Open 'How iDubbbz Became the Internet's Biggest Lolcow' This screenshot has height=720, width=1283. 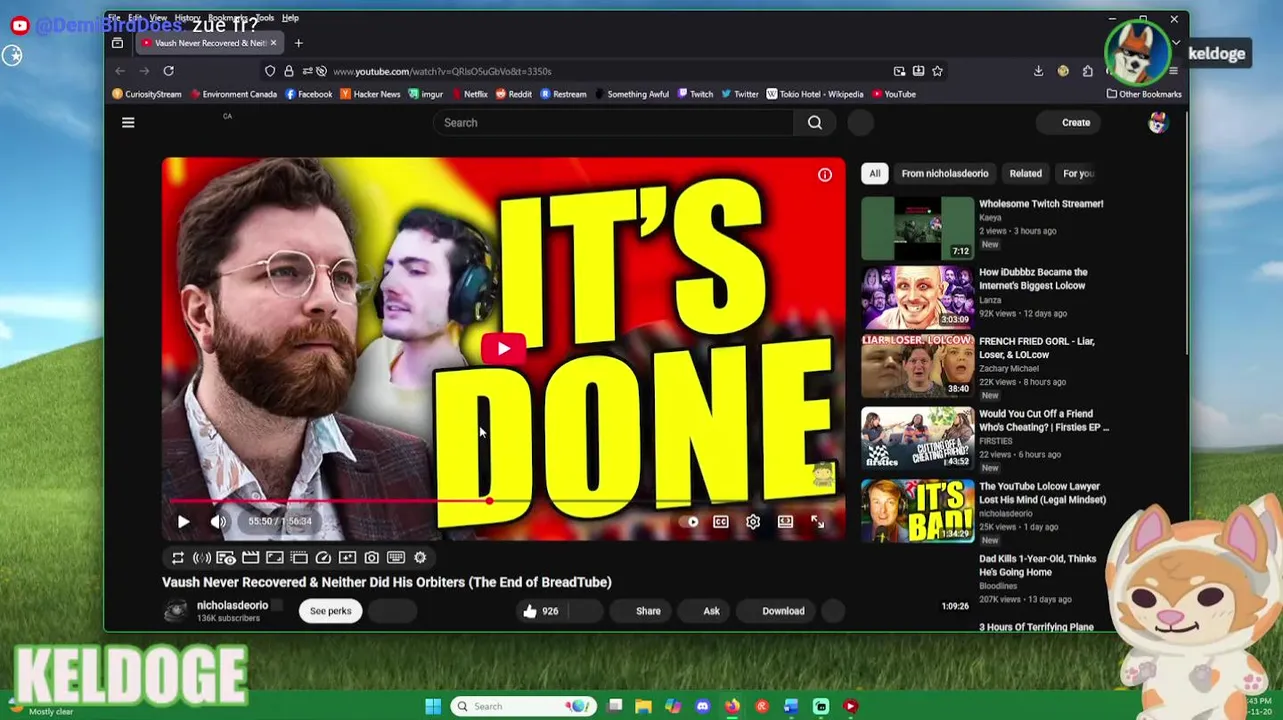[1033, 279]
